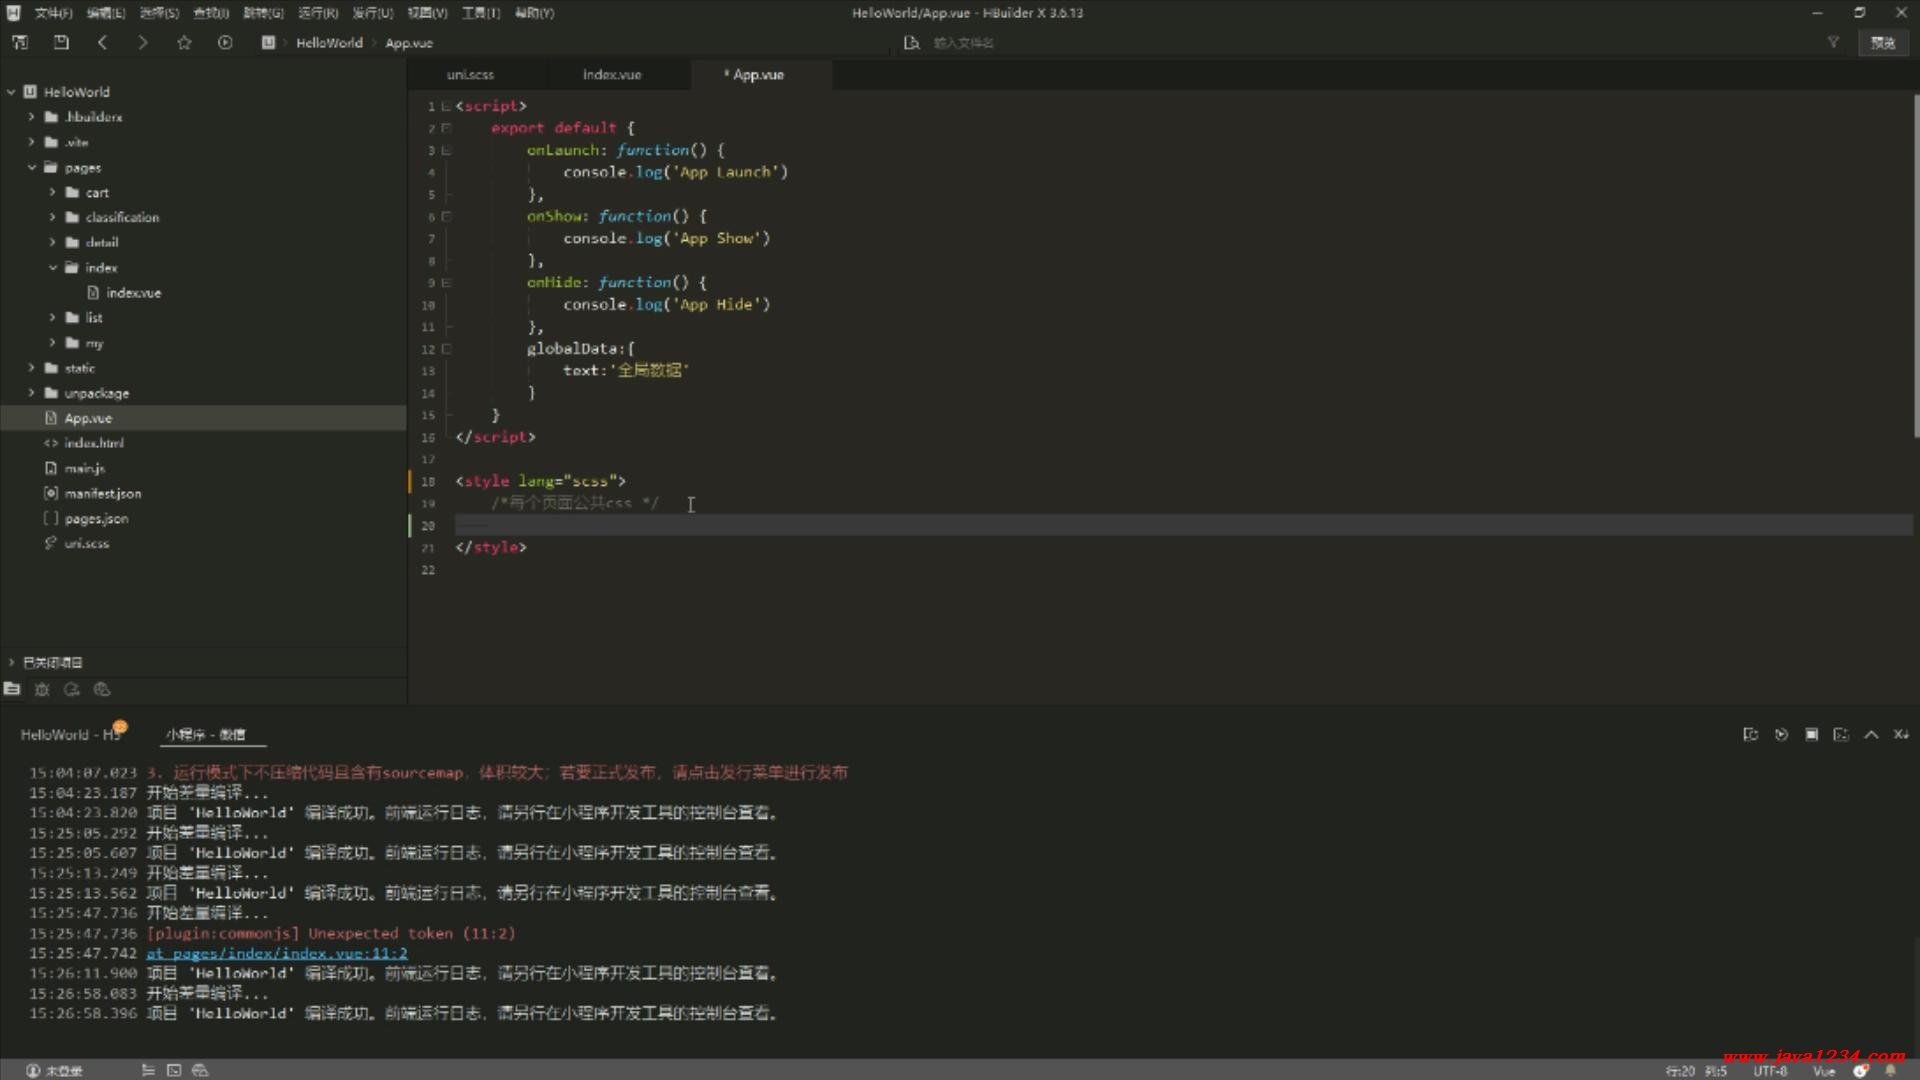Click the console terminal icon
Image resolution: width=1920 pixels, height=1080 pixels.
[1841, 734]
